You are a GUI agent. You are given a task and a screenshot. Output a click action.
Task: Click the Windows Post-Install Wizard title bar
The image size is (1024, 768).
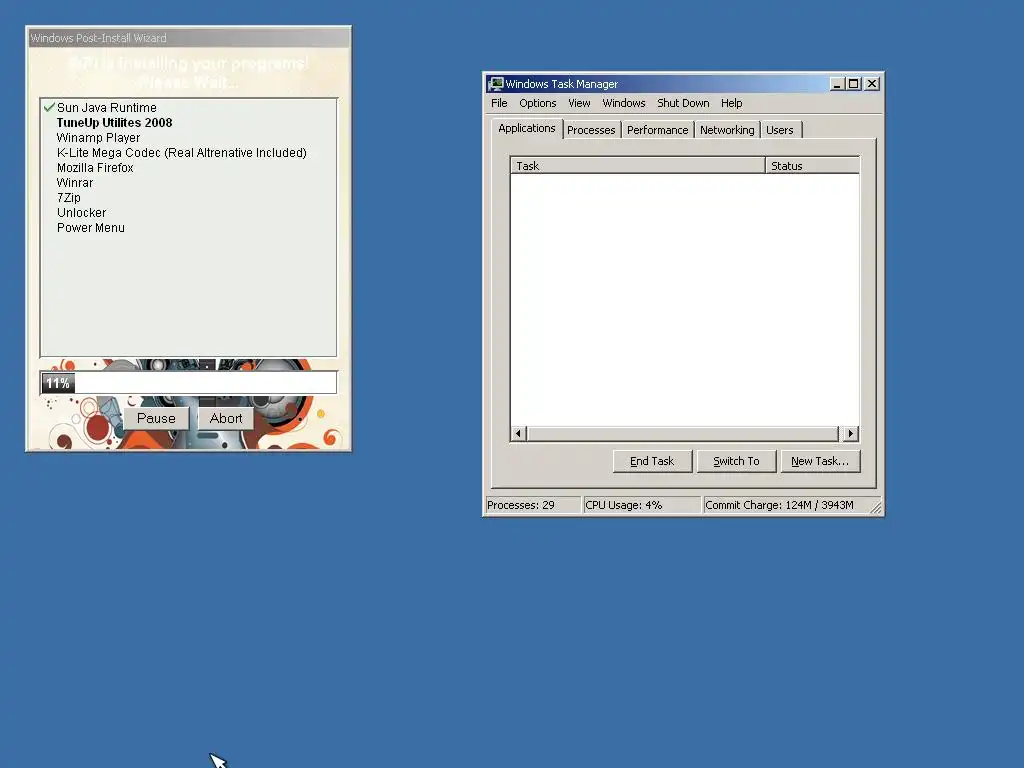[188, 38]
